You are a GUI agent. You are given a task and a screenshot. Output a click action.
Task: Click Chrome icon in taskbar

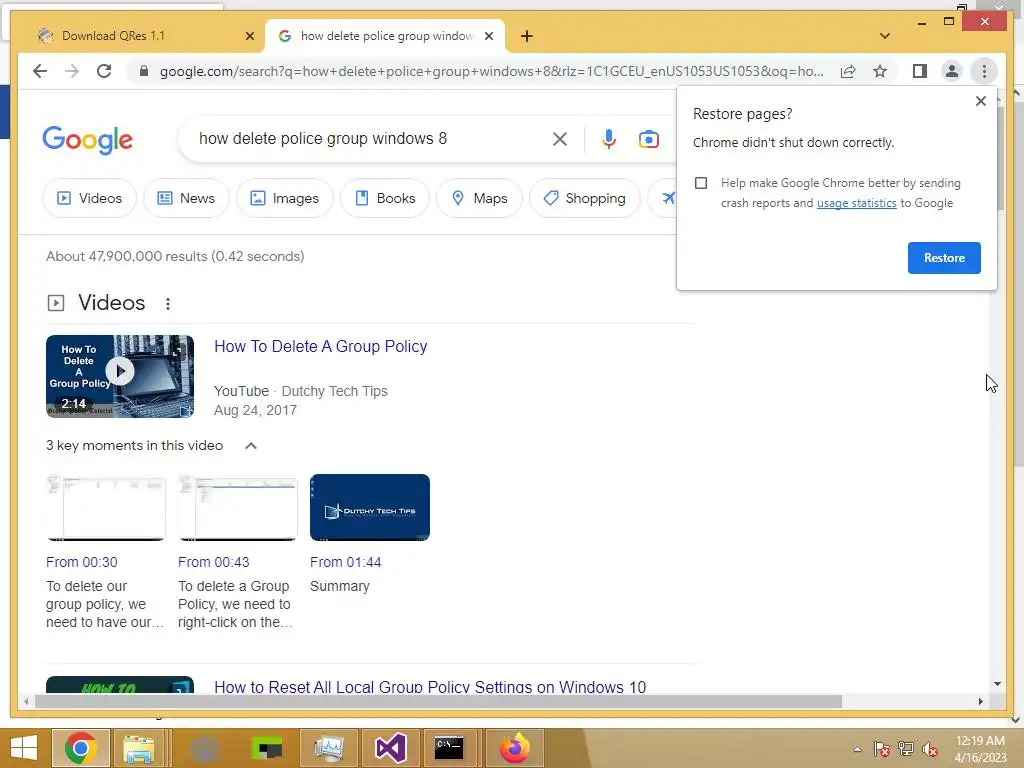pyautogui.click(x=80, y=748)
